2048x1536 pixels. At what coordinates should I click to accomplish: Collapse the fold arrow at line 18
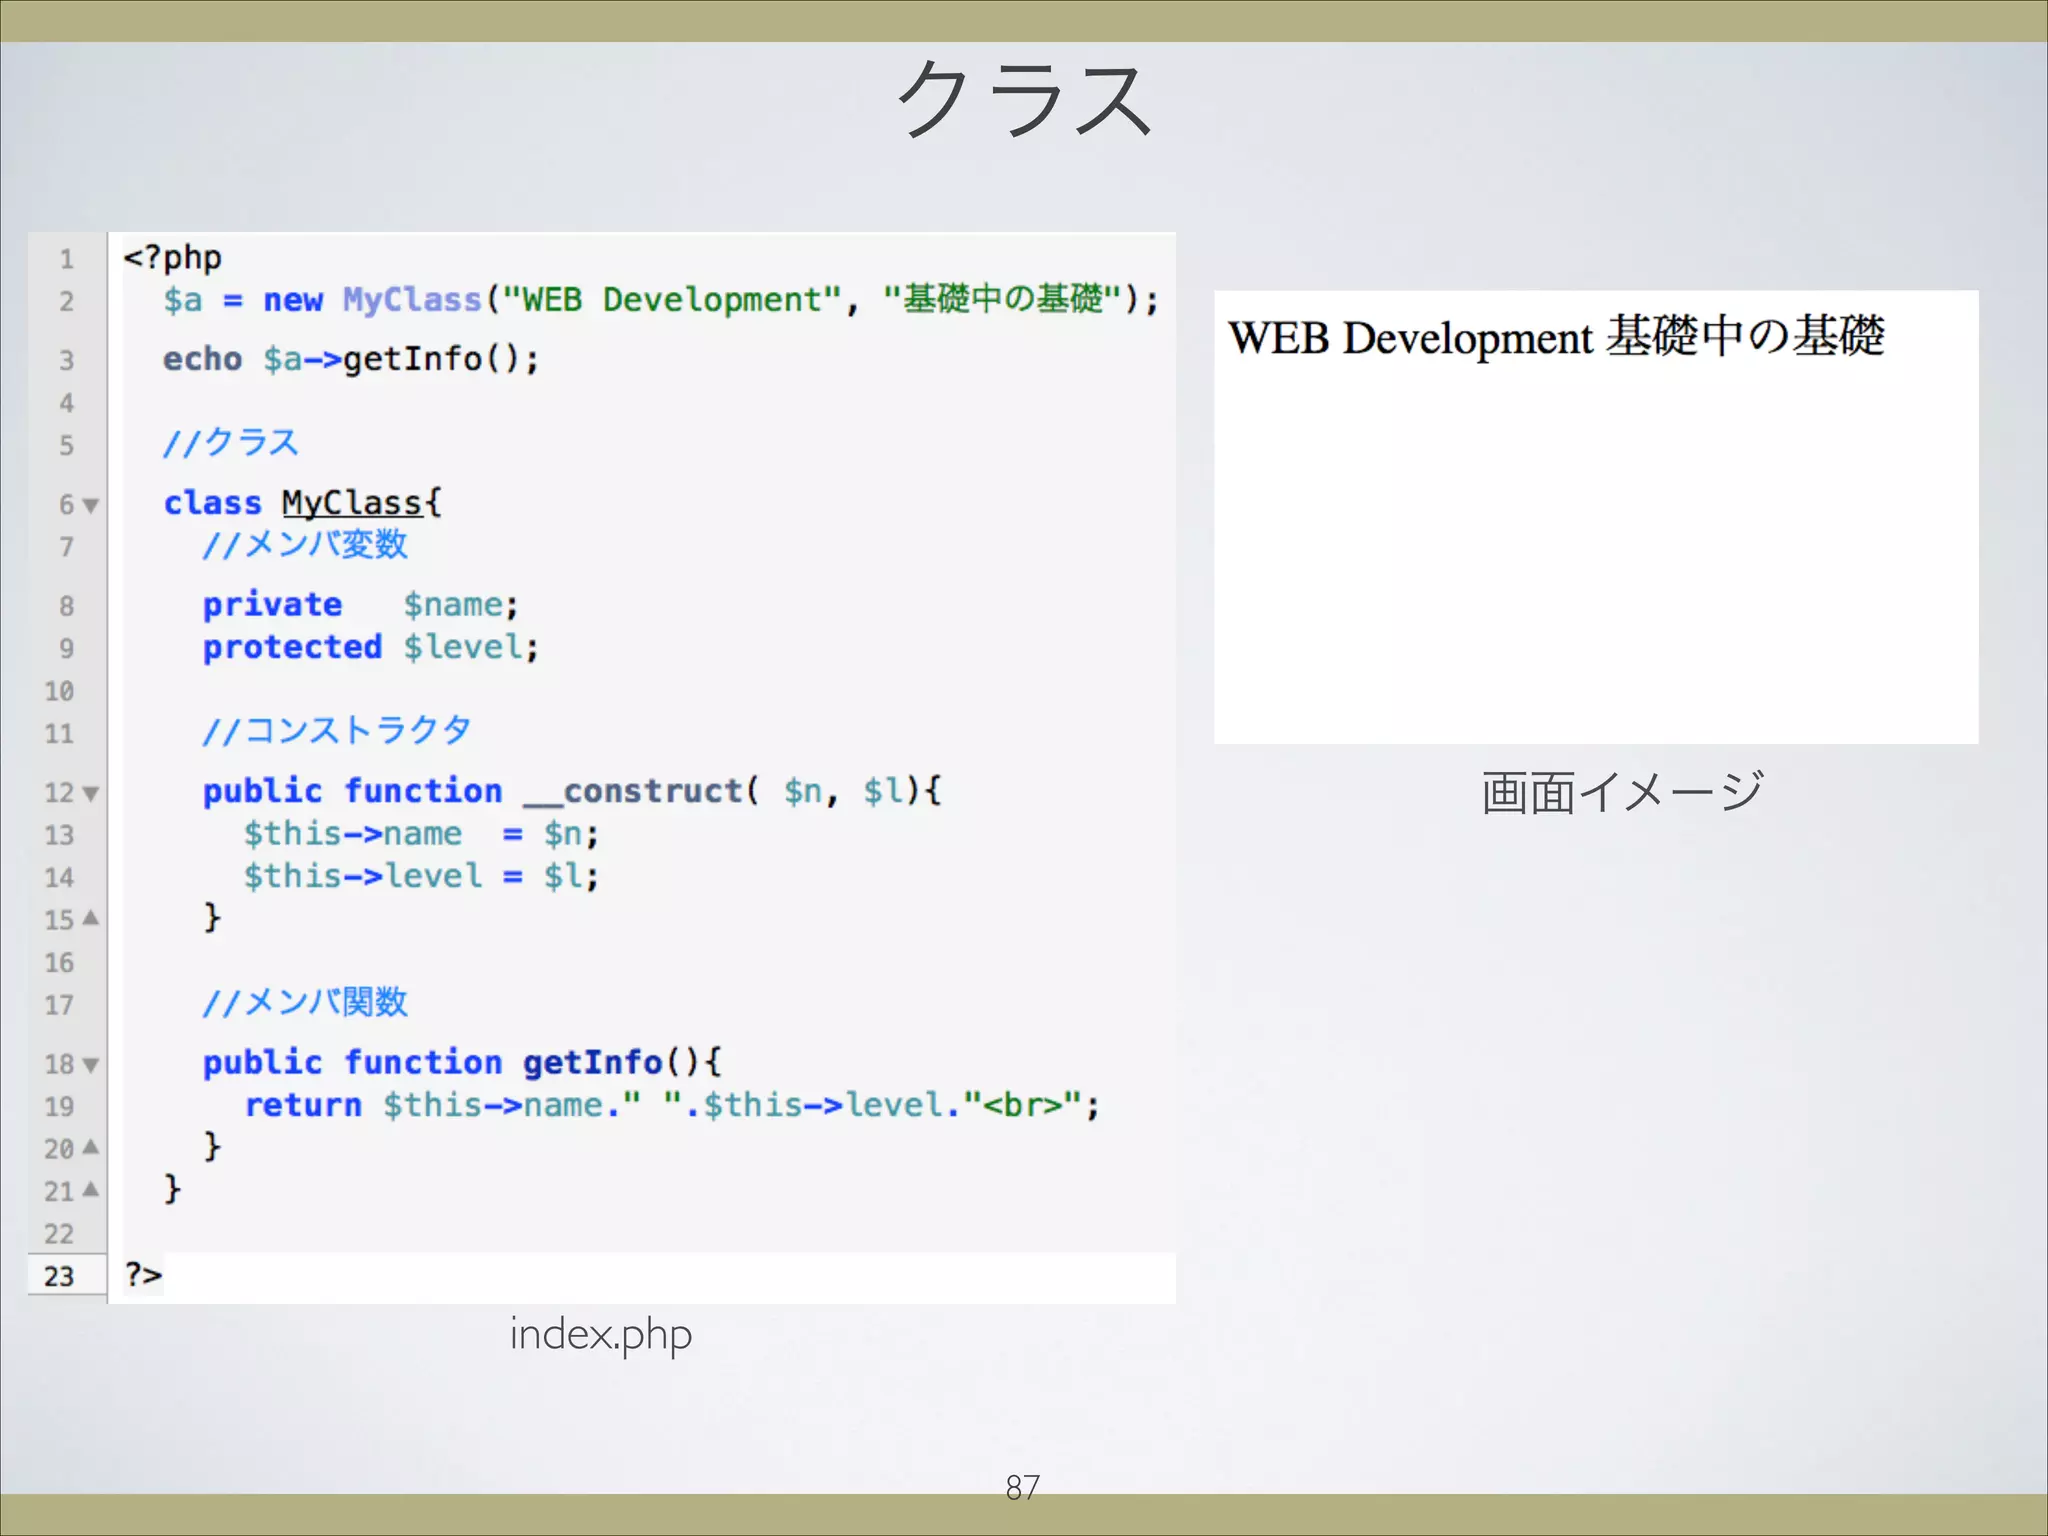[x=90, y=1065]
